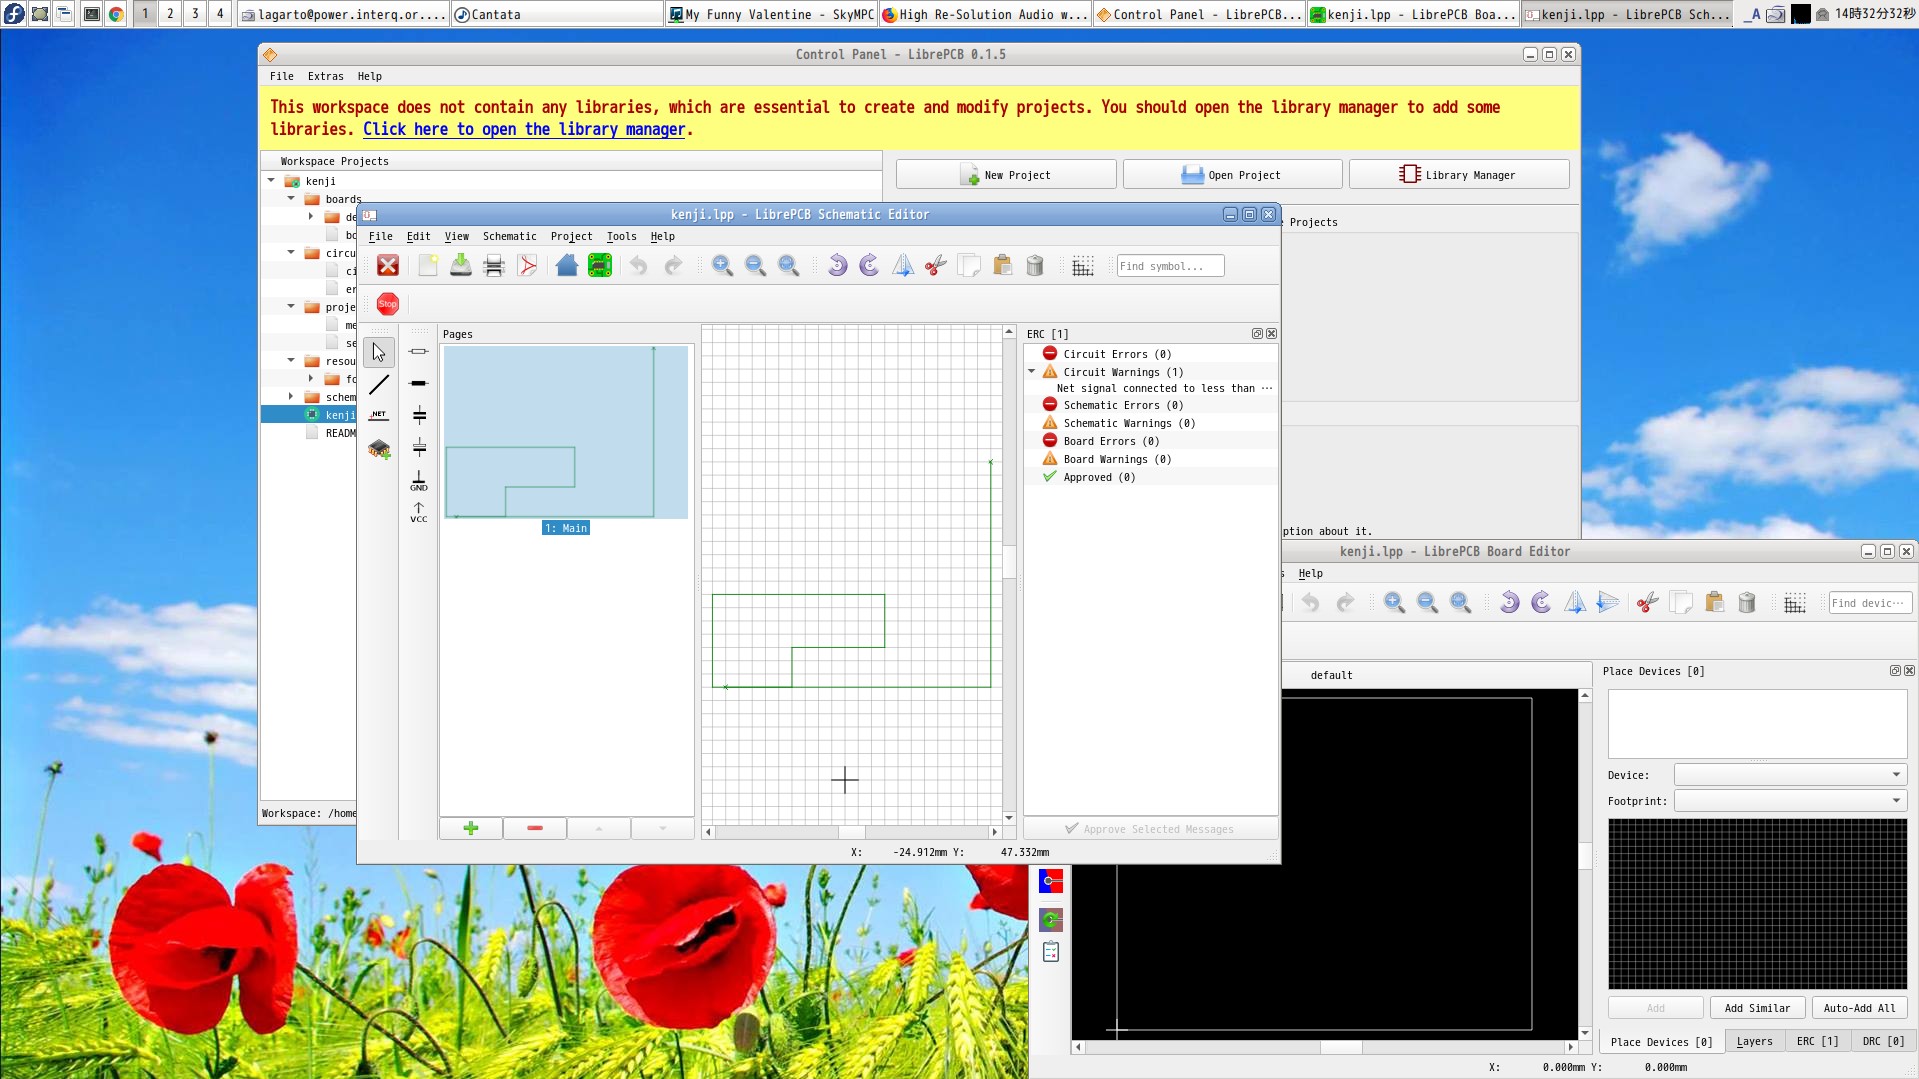Screen dimensions: 1919x1079
Task: Open the Device dropdown in Place Devices
Action: 1789,775
